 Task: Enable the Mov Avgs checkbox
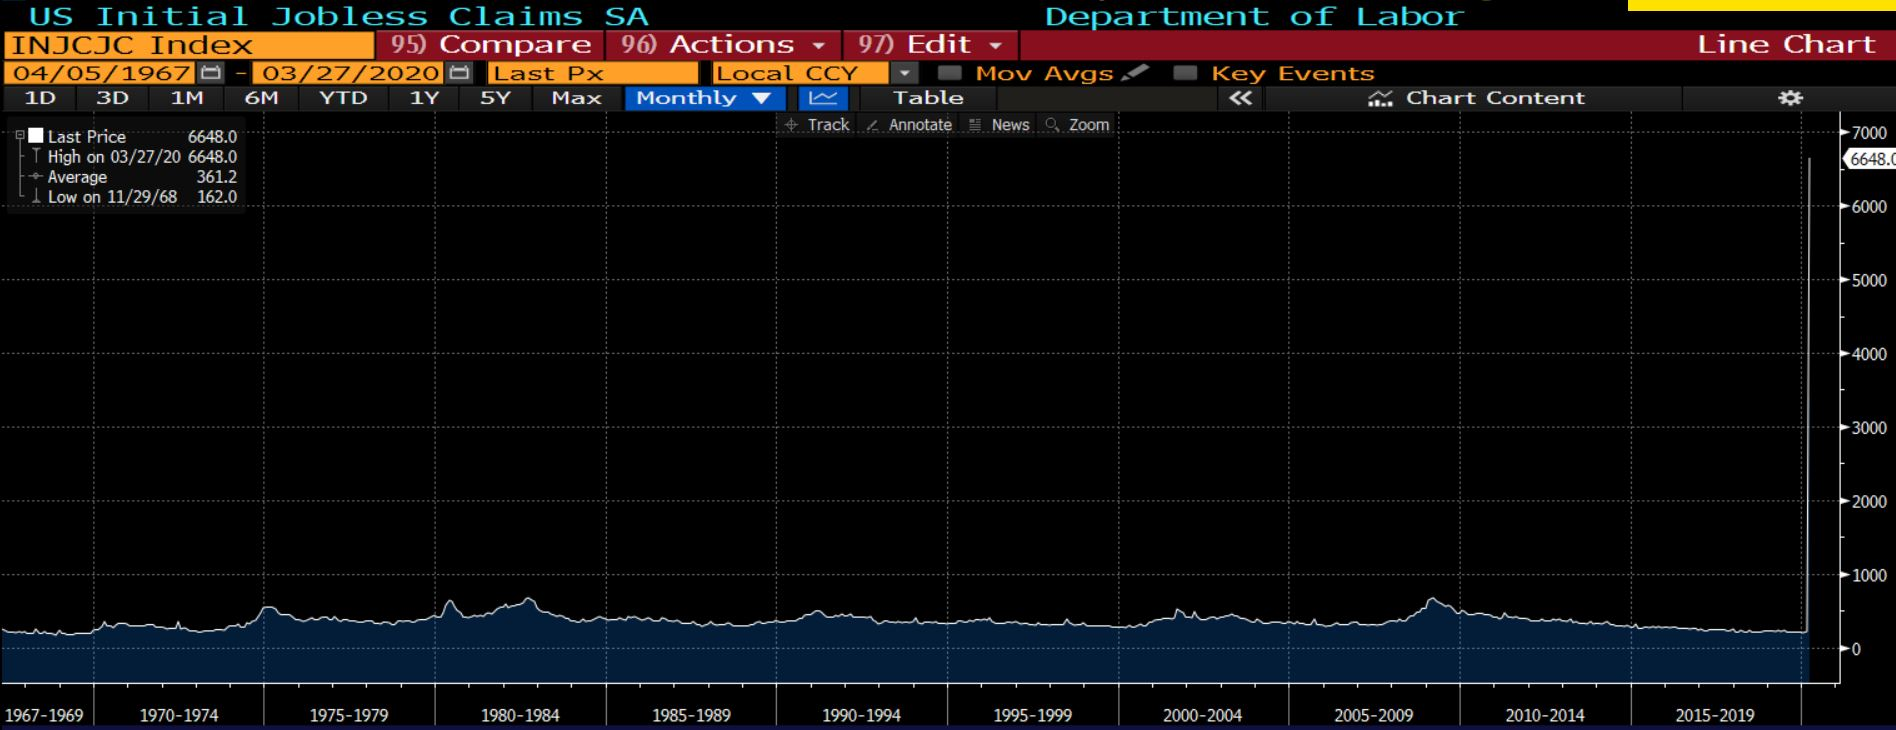click(x=950, y=73)
